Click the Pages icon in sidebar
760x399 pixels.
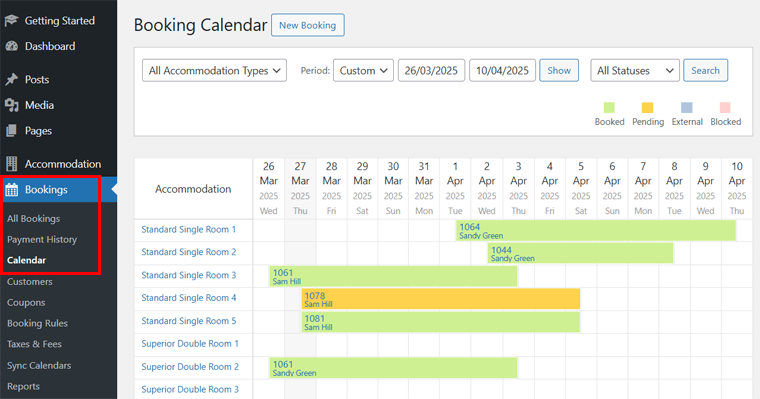(11, 130)
